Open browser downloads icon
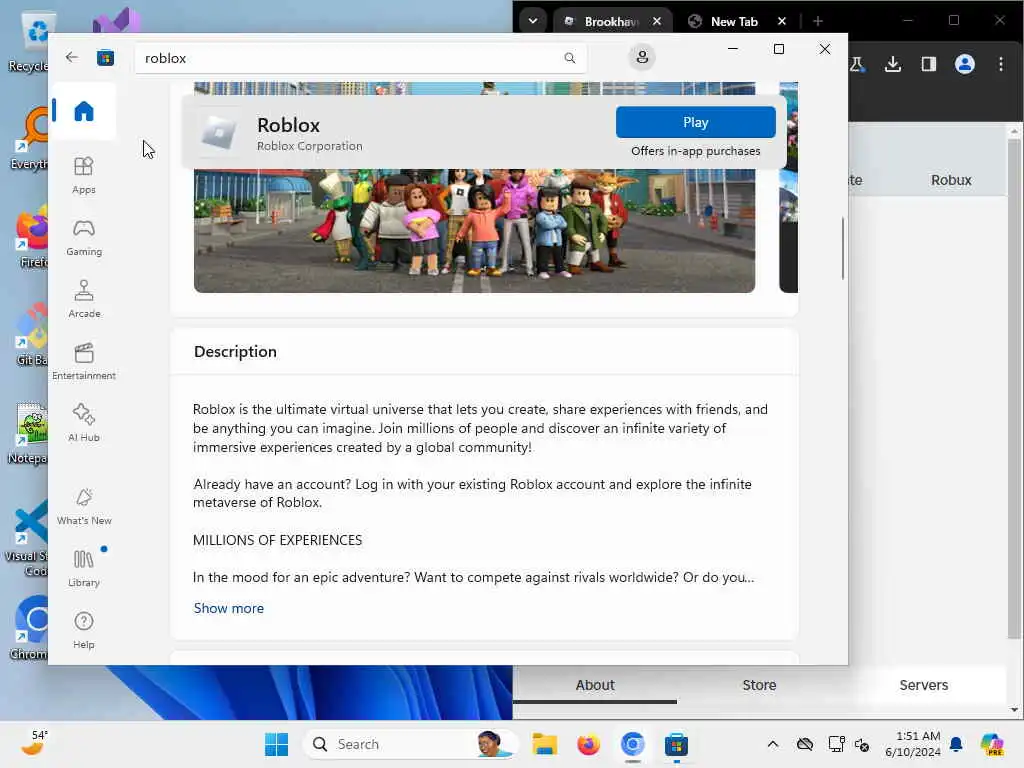1024x768 pixels. click(x=893, y=64)
